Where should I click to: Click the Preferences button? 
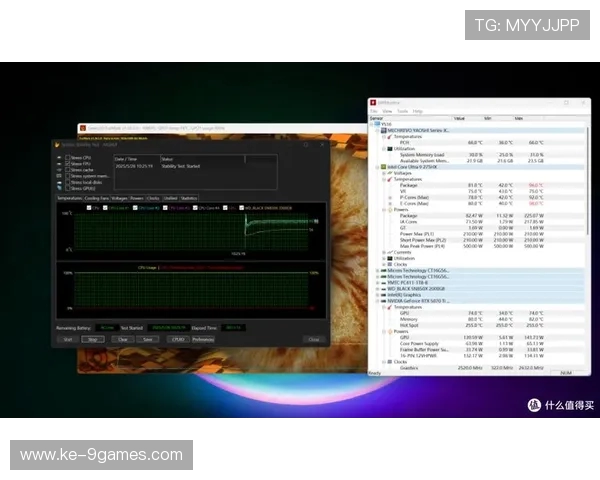(204, 339)
